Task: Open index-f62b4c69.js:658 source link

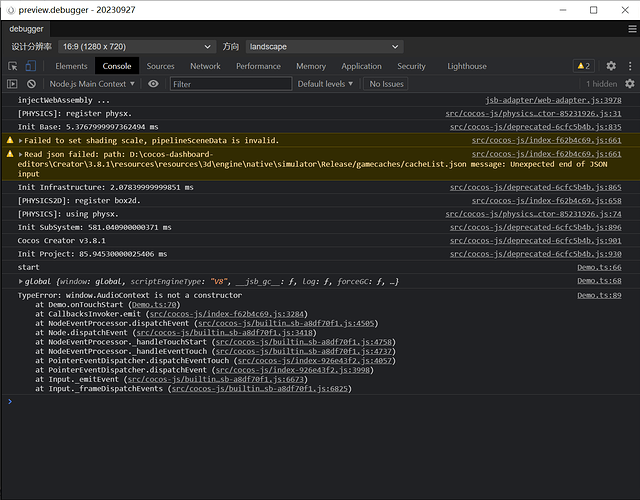Action: click(547, 201)
